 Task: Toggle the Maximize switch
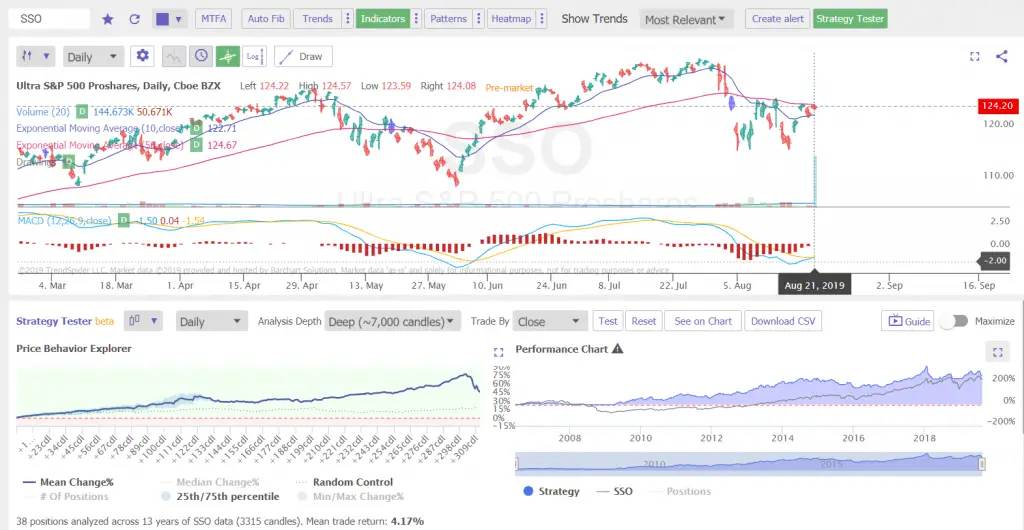point(953,321)
